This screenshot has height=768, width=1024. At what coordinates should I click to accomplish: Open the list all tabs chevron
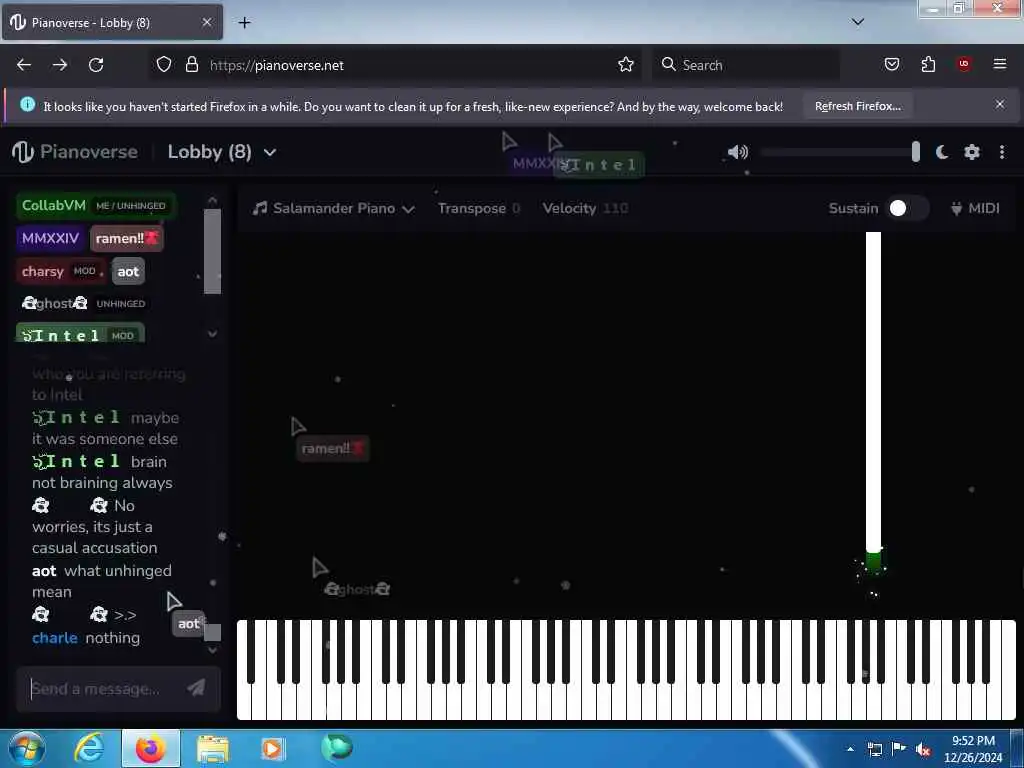pos(858,22)
